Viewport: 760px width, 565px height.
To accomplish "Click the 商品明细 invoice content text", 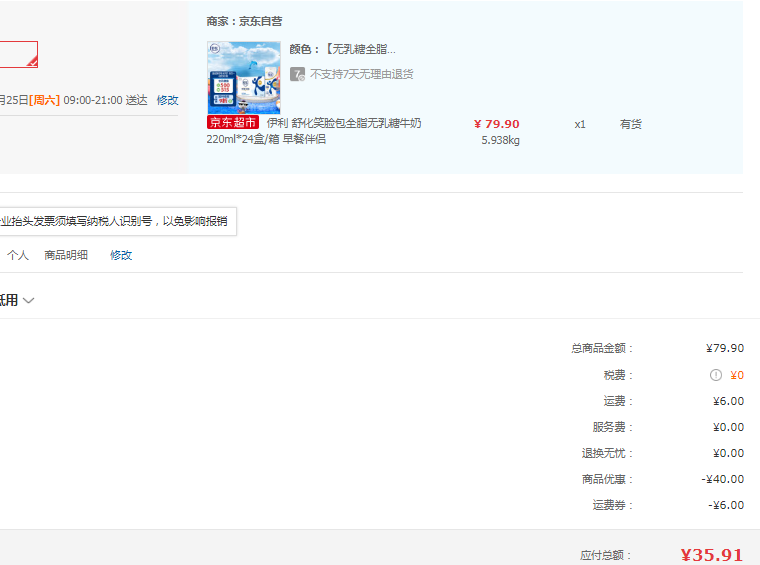I will click(x=66, y=255).
